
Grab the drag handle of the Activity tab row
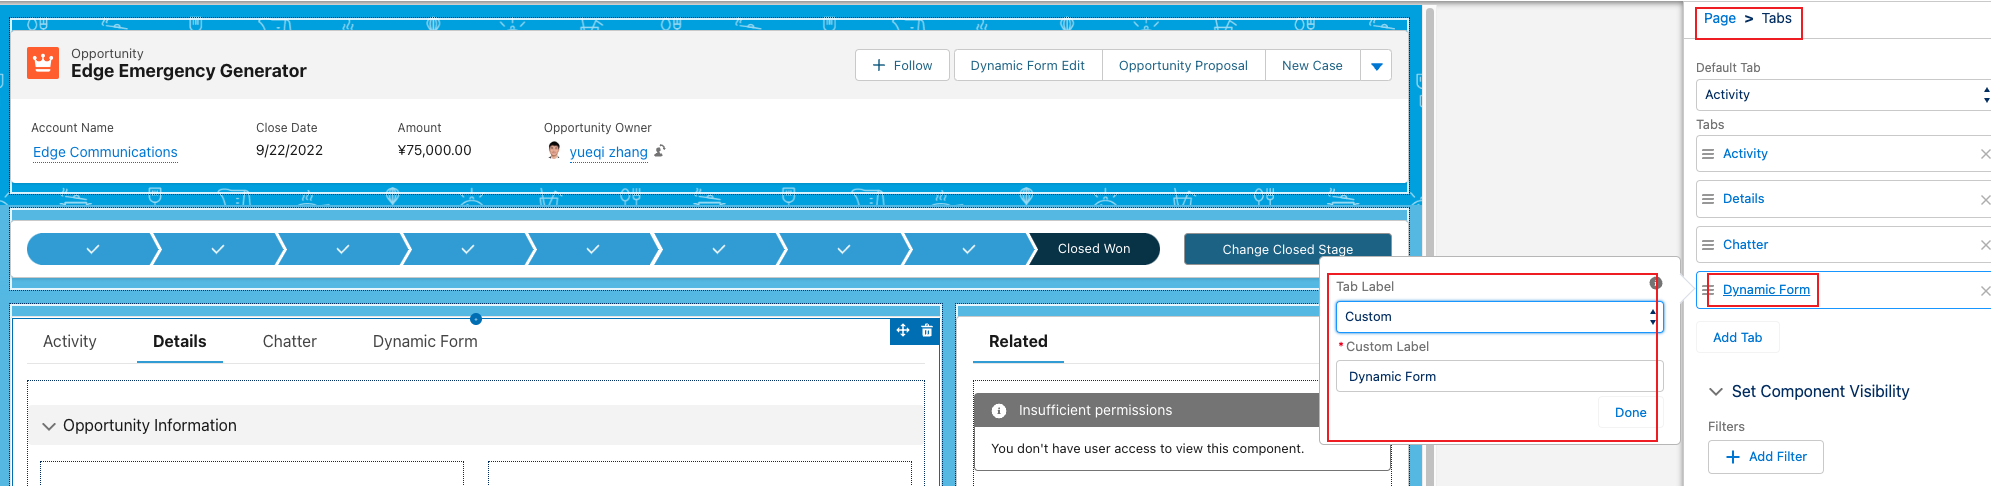click(x=1708, y=154)
